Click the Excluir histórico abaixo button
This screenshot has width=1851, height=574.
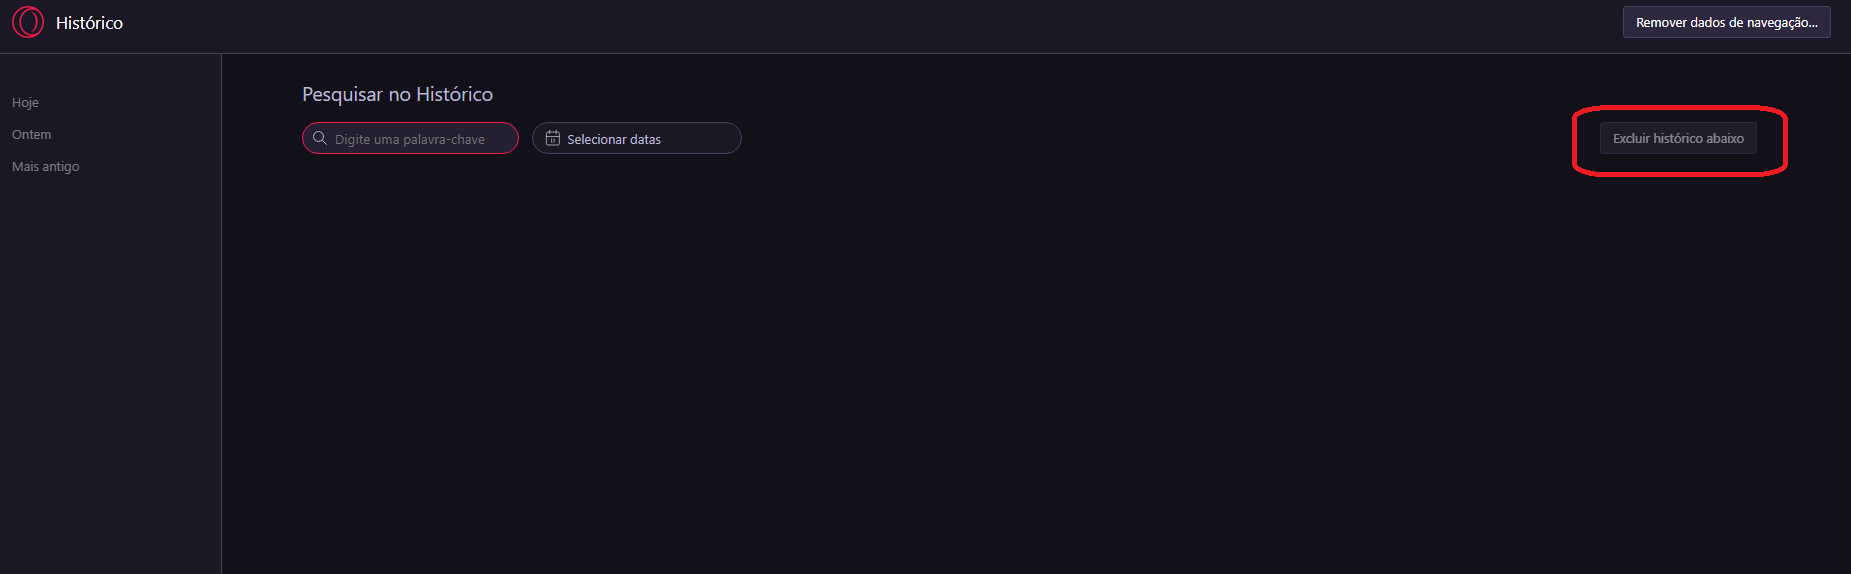pyautogui.click(x=1677, y=139)
